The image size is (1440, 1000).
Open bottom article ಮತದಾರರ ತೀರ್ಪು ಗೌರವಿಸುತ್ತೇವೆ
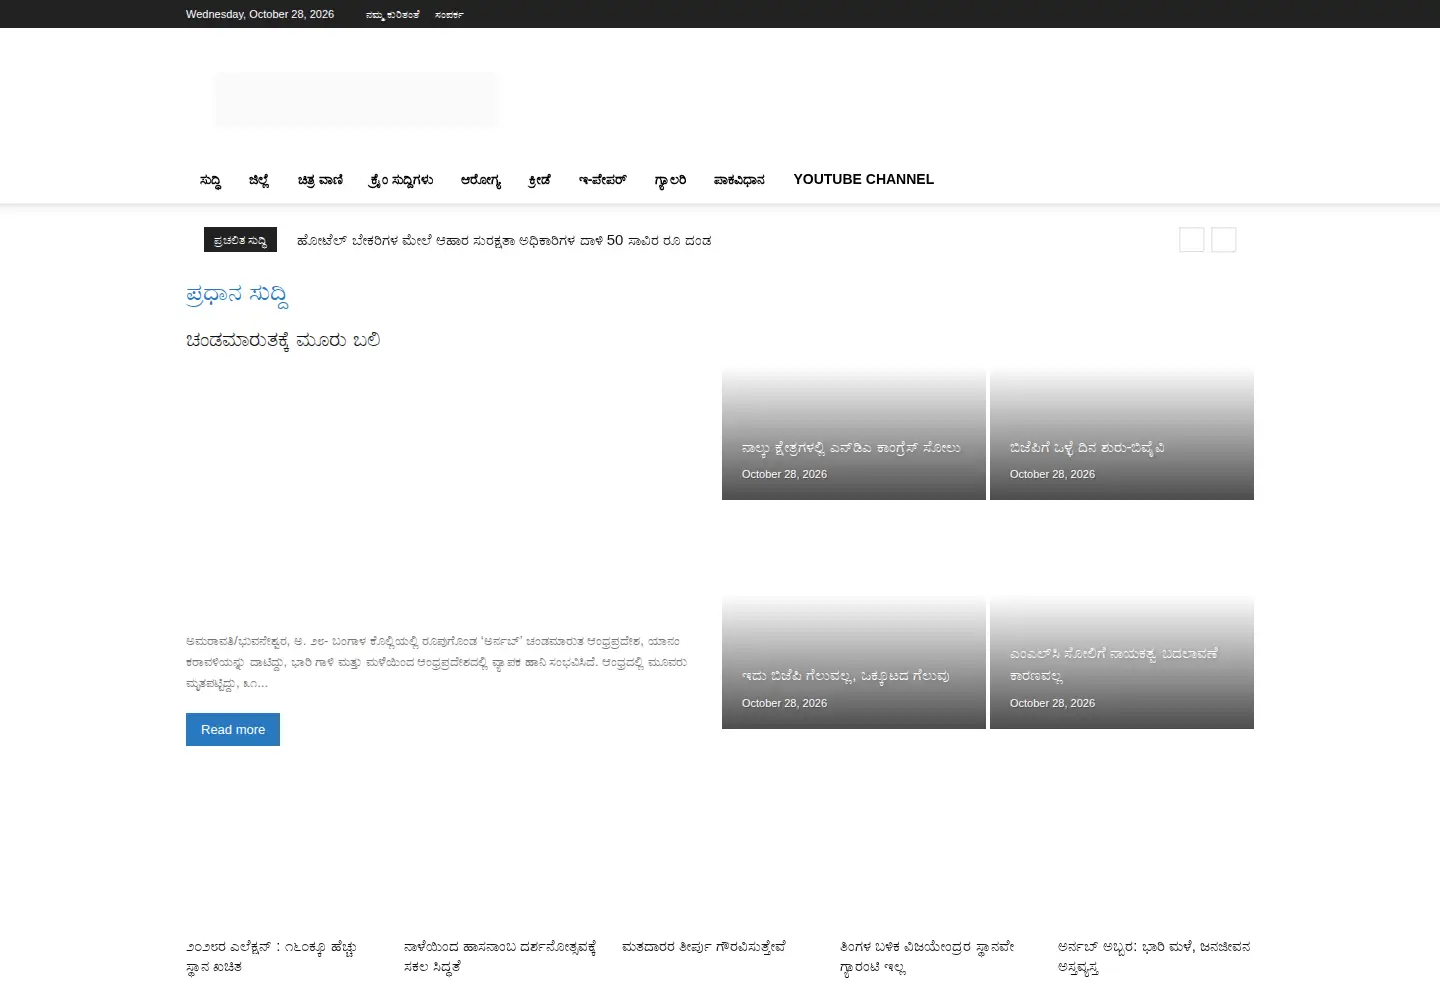tap(704, 947)
